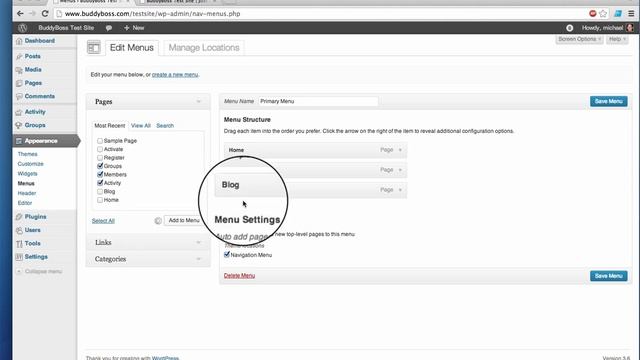Click the Pages sidebar icon
640x360 pixels.
19,83
